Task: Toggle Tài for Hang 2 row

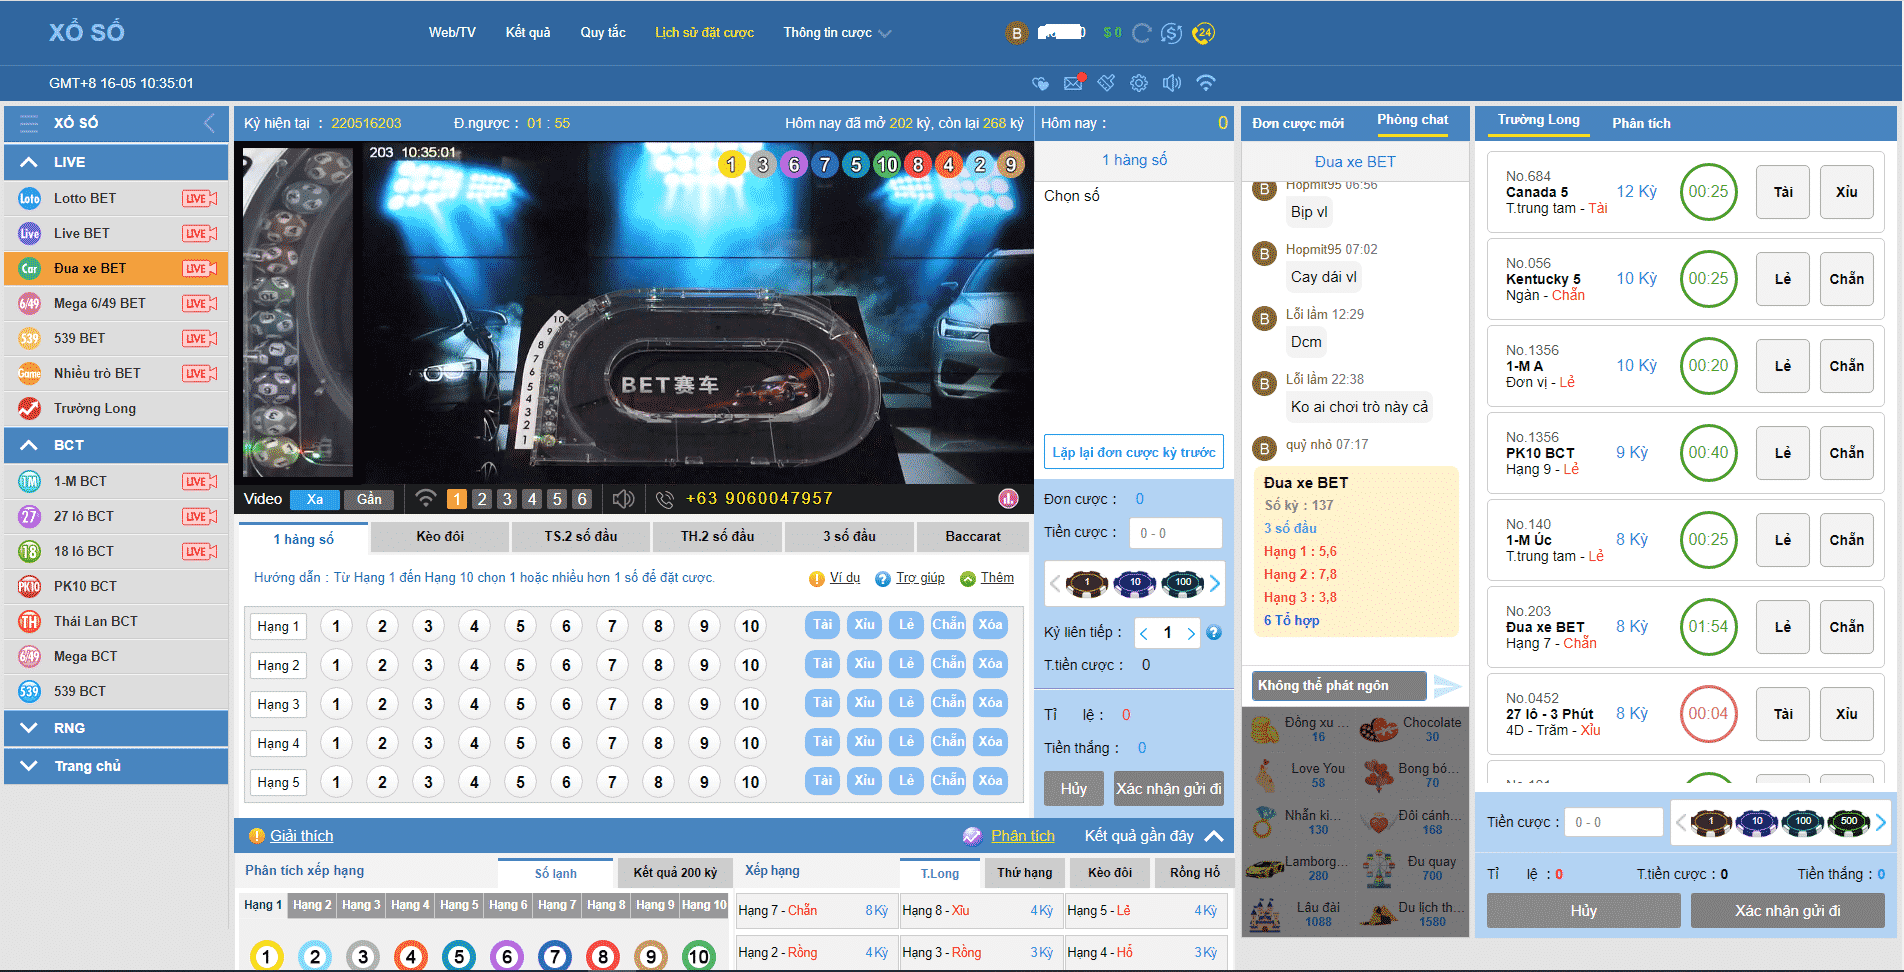Action: coord(822,664)
